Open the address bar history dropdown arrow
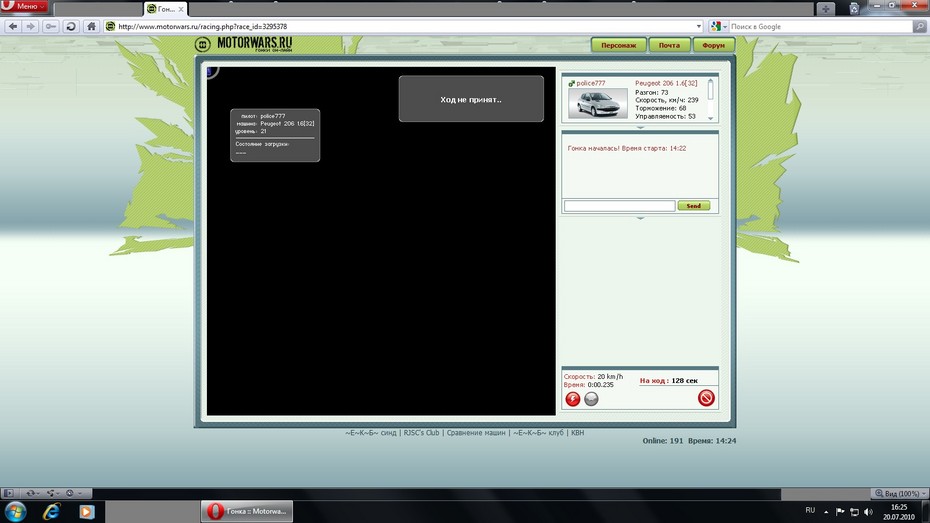Screen dimensions: 930x523 click(699, 26)
